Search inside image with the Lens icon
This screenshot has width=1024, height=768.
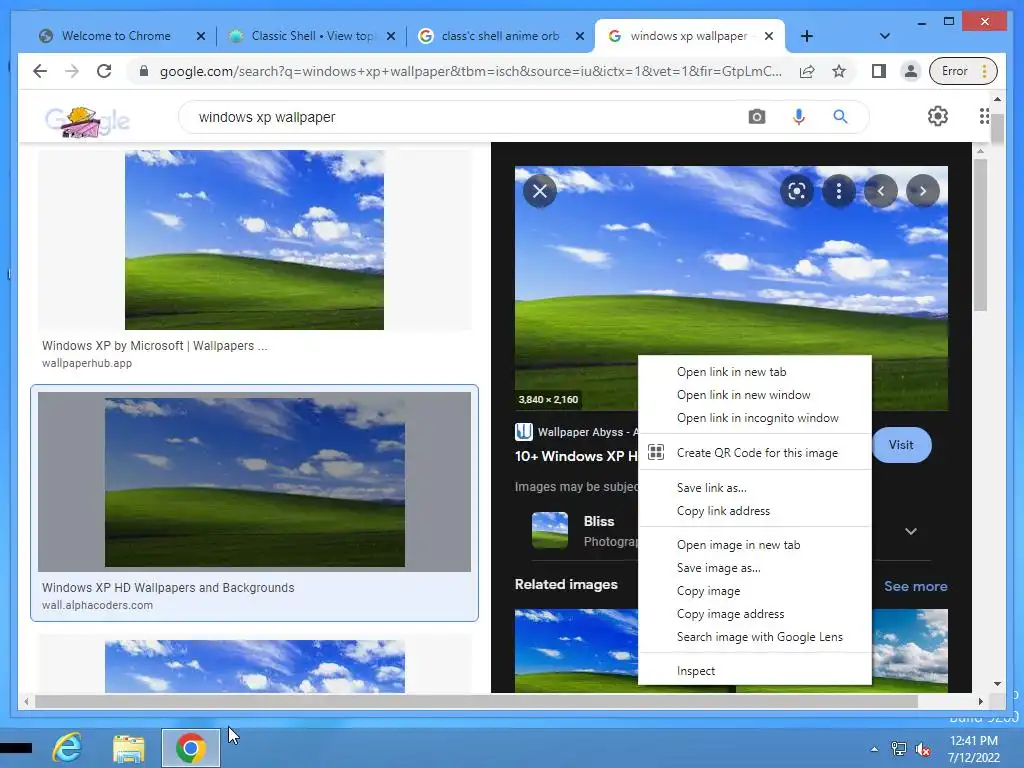[x=797, y=191]
